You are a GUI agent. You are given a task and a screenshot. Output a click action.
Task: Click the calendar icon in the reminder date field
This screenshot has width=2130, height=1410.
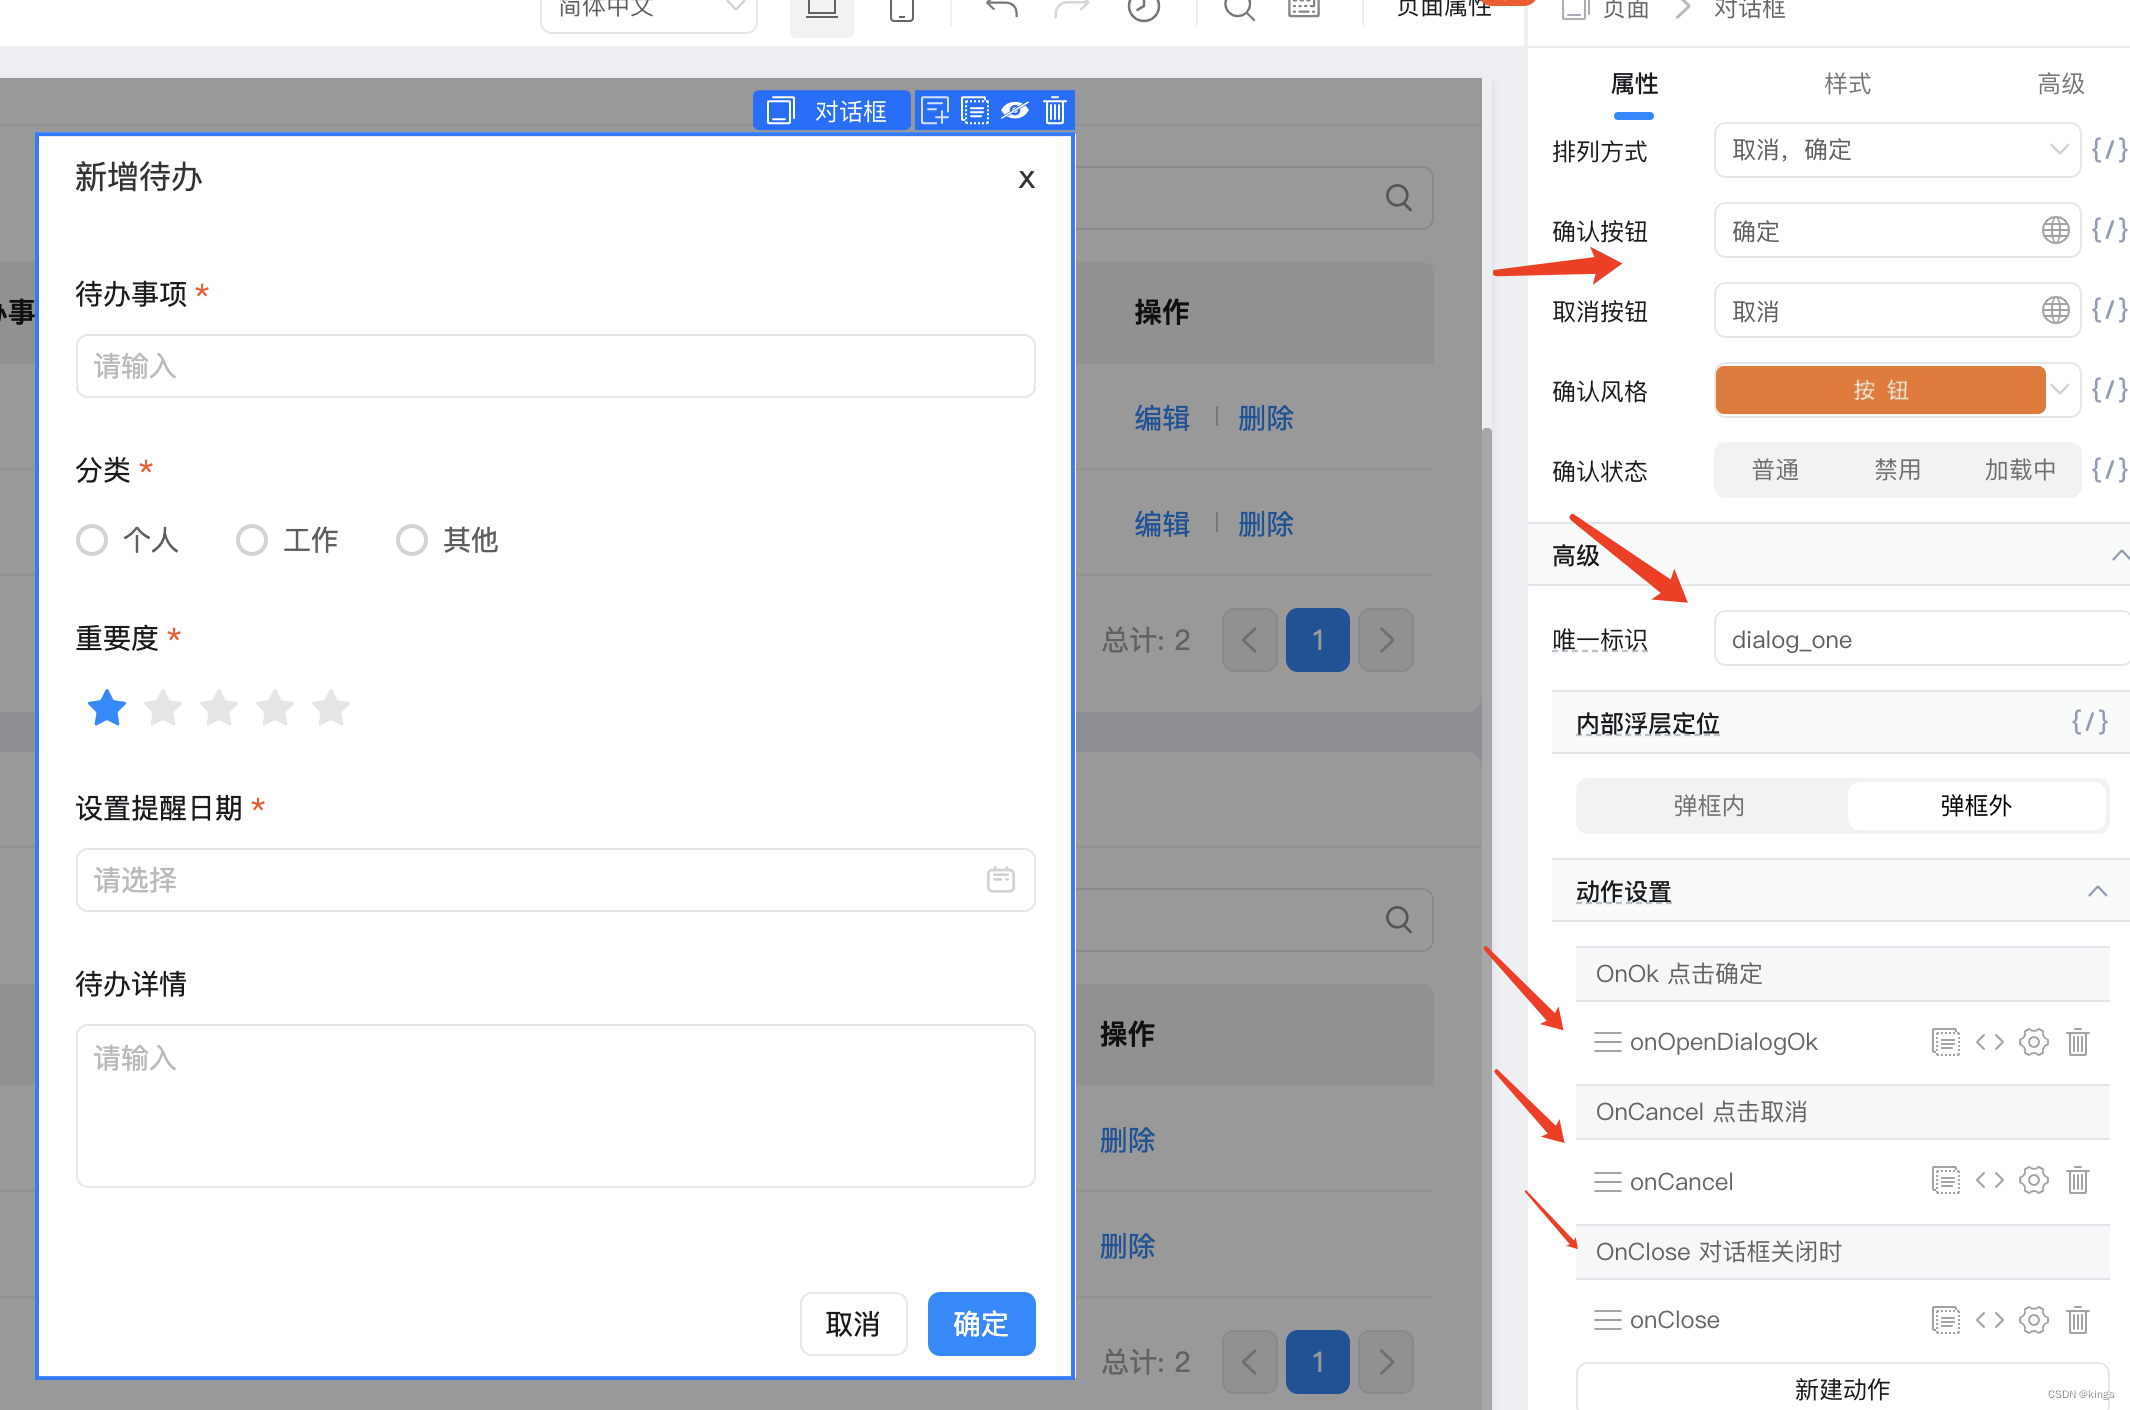tap(1000, 880)
